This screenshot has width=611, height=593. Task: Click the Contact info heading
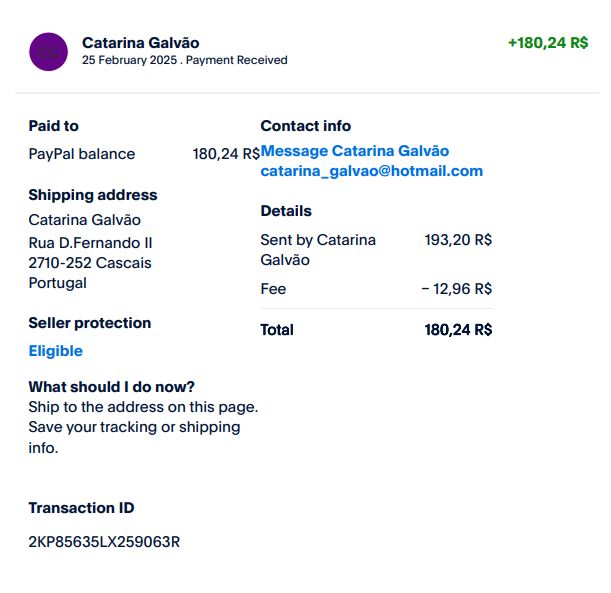[x=305, y=126]
